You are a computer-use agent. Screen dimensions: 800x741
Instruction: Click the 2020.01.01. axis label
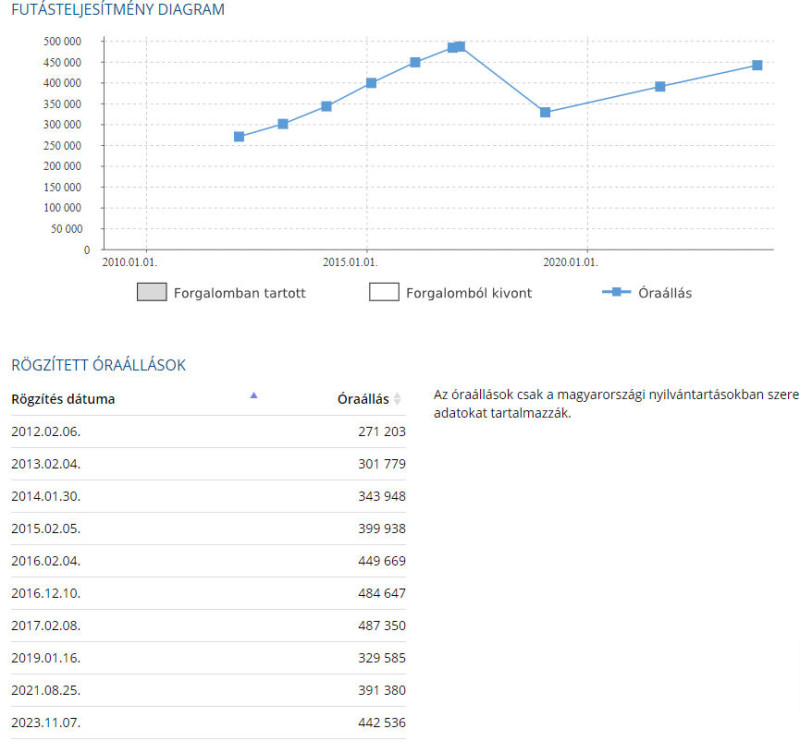[x=570, y=262]
